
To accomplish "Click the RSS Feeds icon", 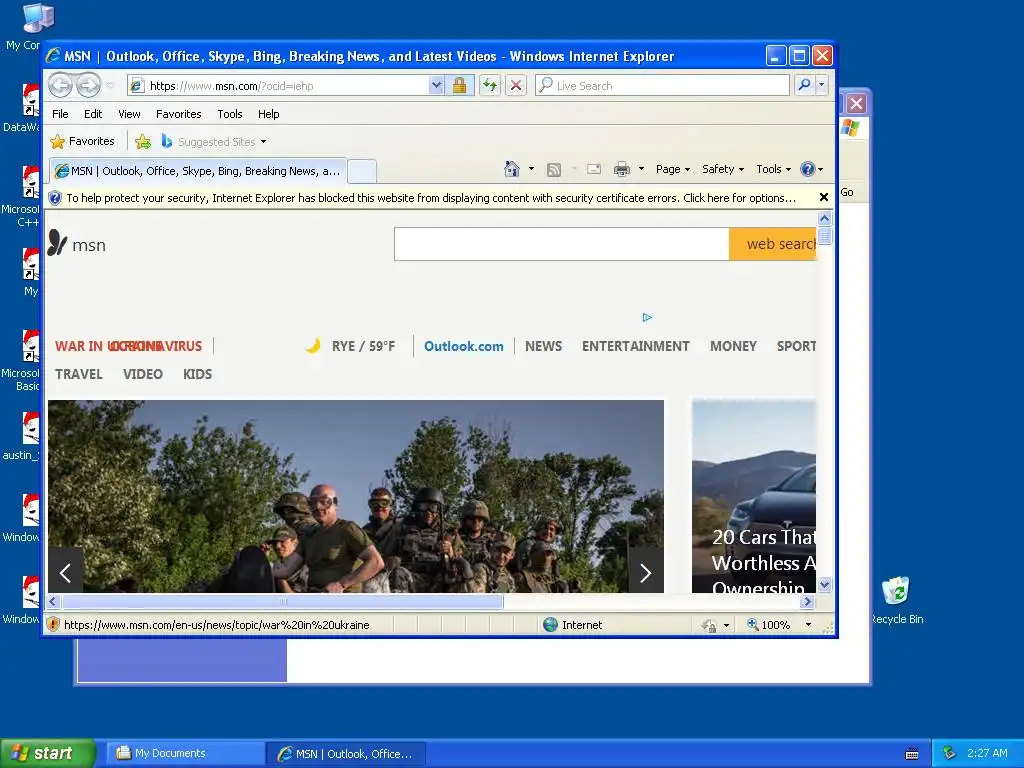I will pos(554,170).
